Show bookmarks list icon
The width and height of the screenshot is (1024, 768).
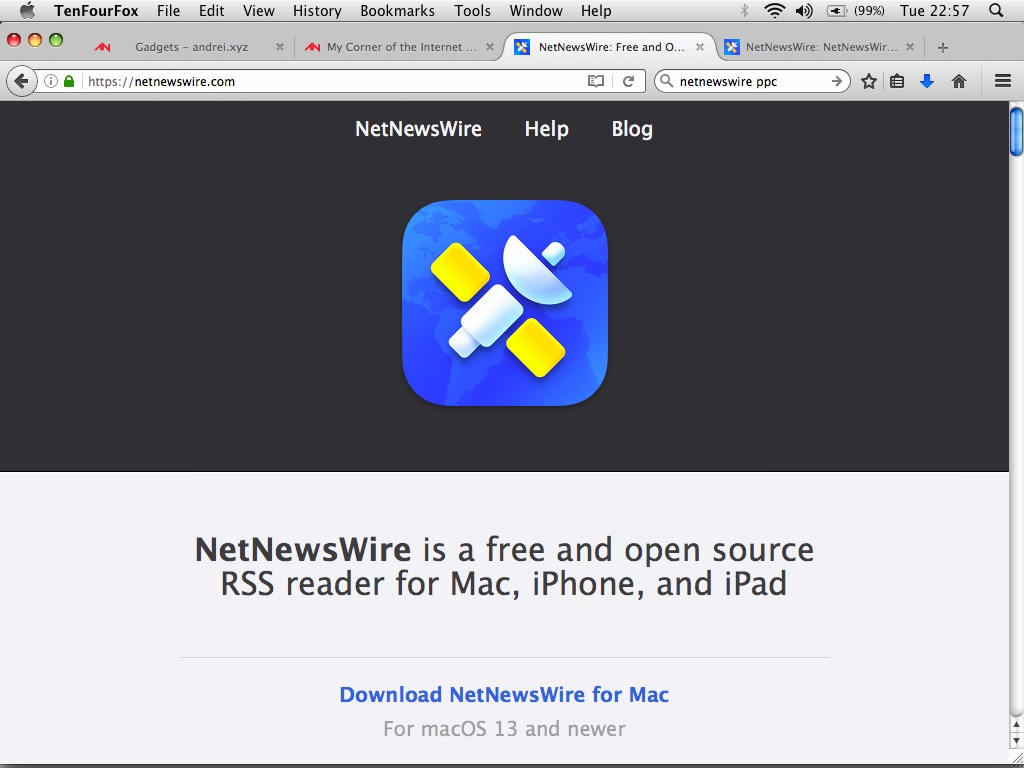coord(897,81)
